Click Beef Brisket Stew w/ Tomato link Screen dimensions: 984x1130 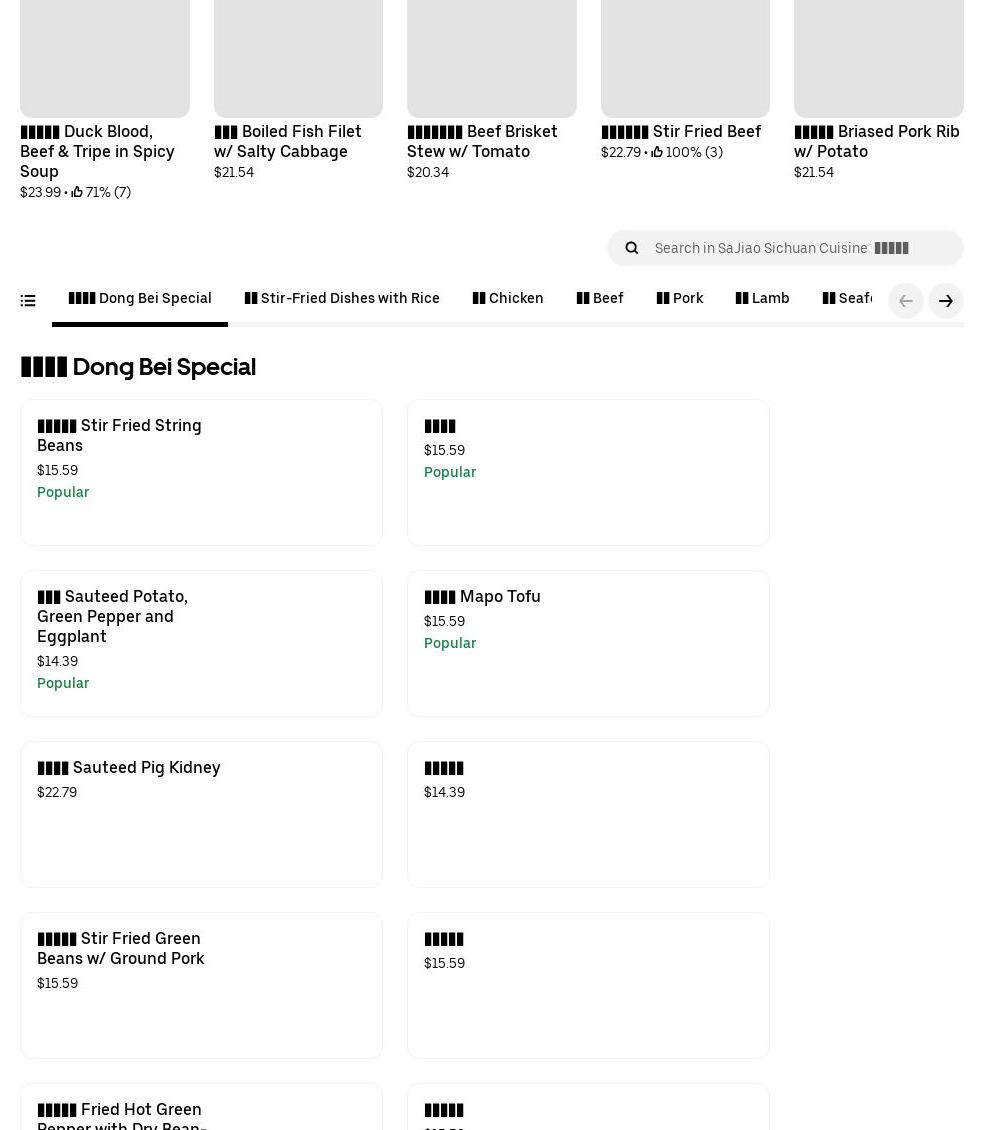482,141
